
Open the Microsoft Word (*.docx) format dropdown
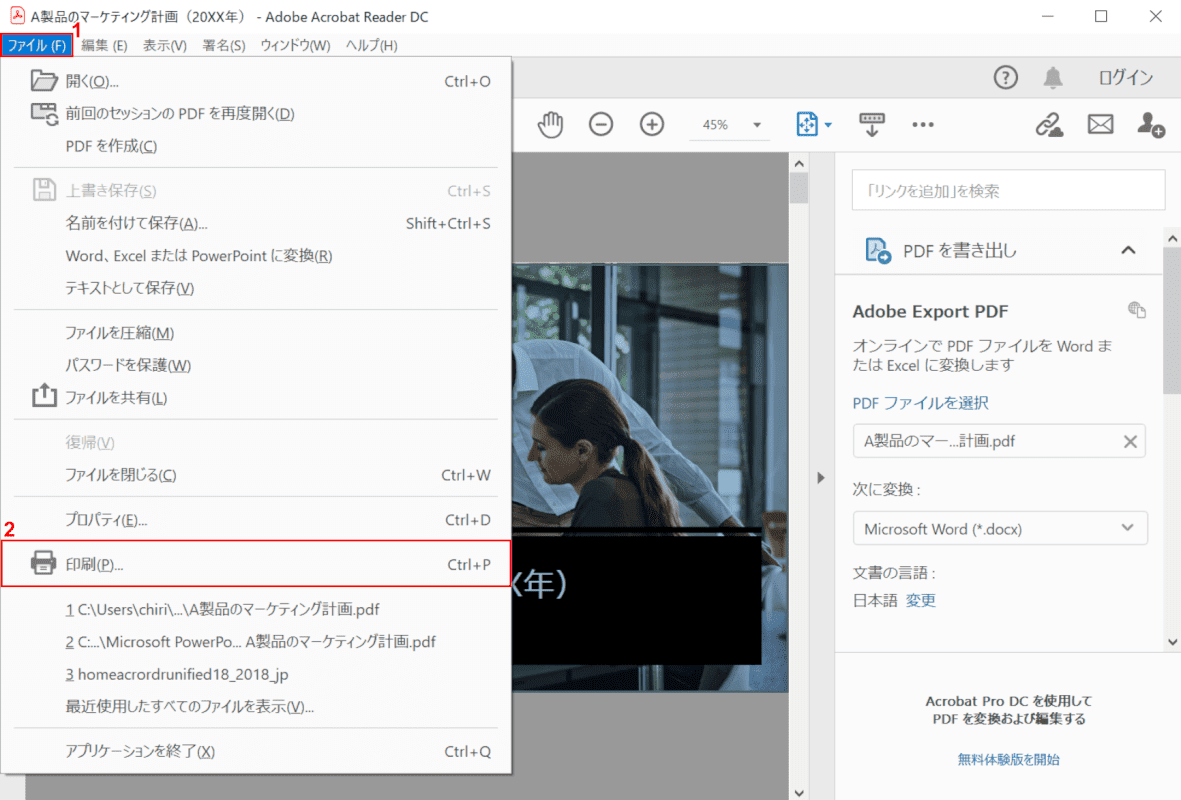[1000, 528]
